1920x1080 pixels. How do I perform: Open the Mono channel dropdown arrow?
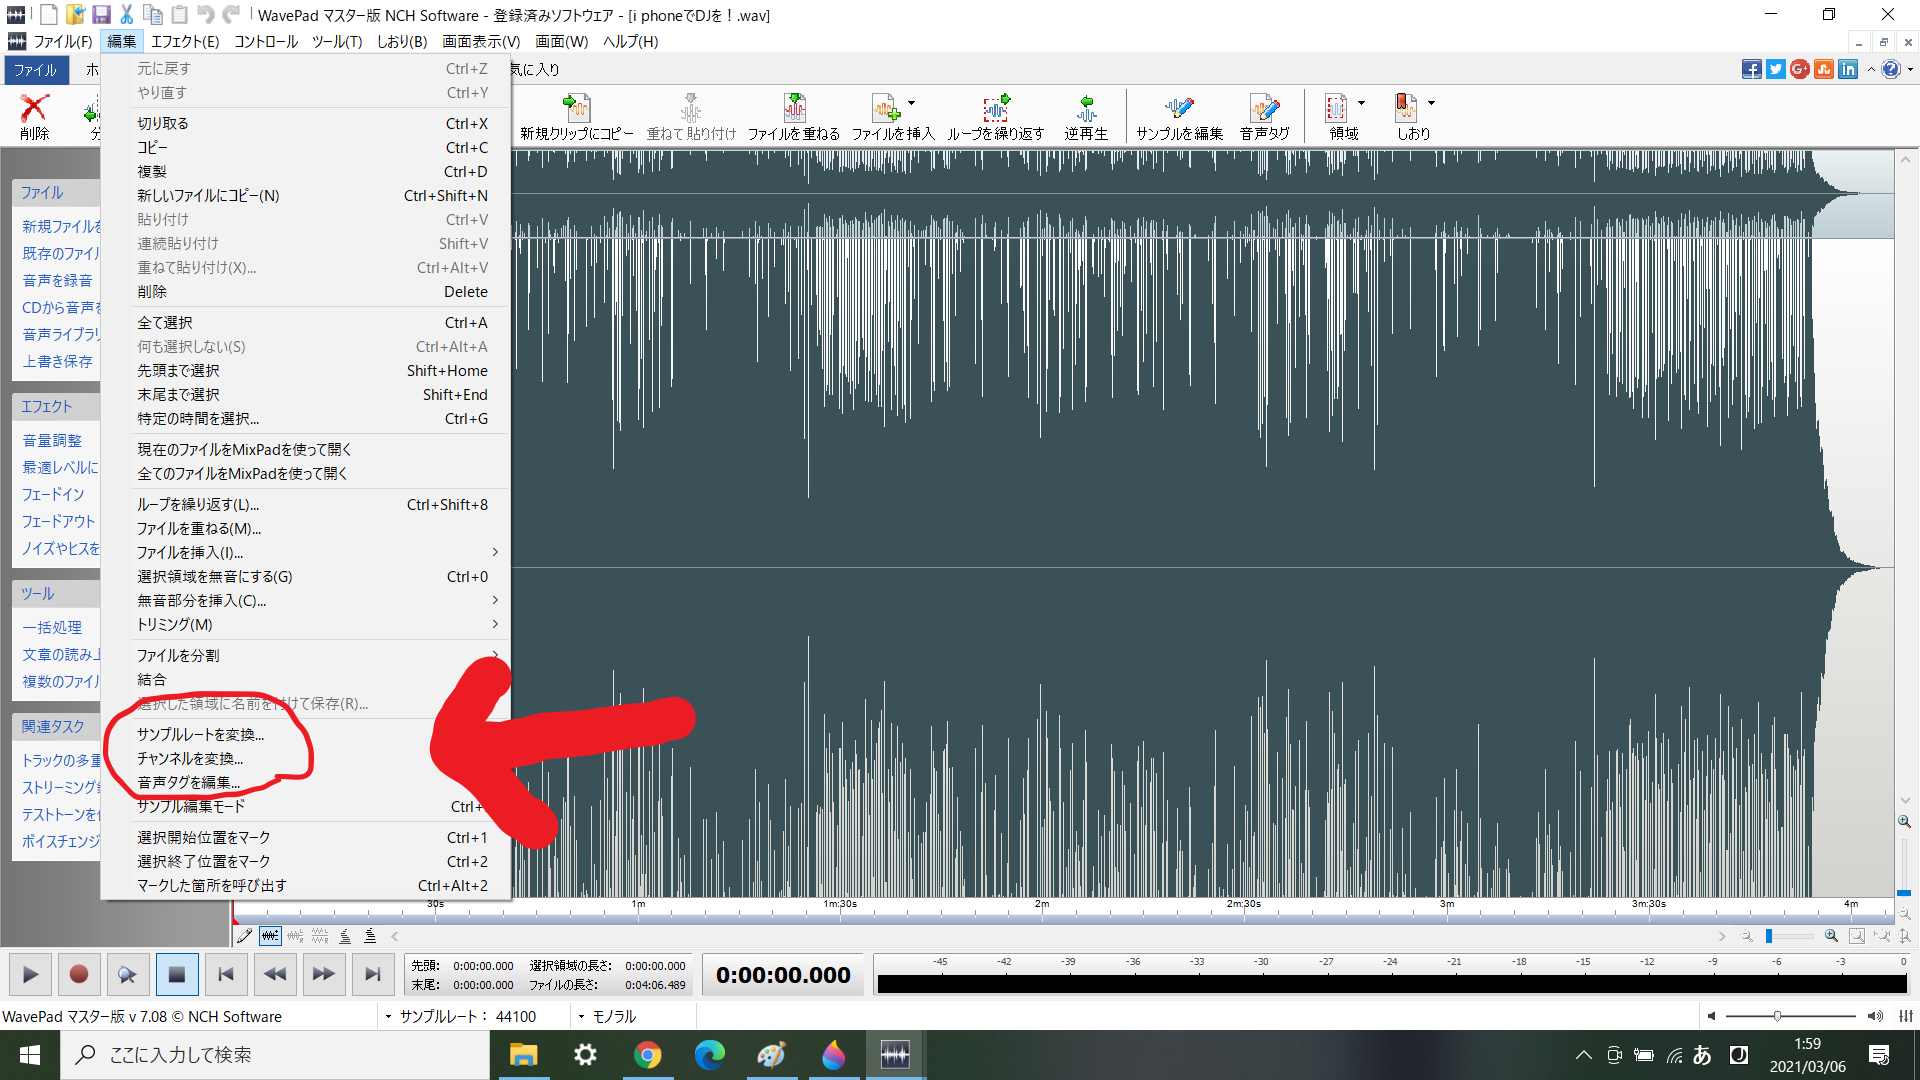(x=581, y=1016)
